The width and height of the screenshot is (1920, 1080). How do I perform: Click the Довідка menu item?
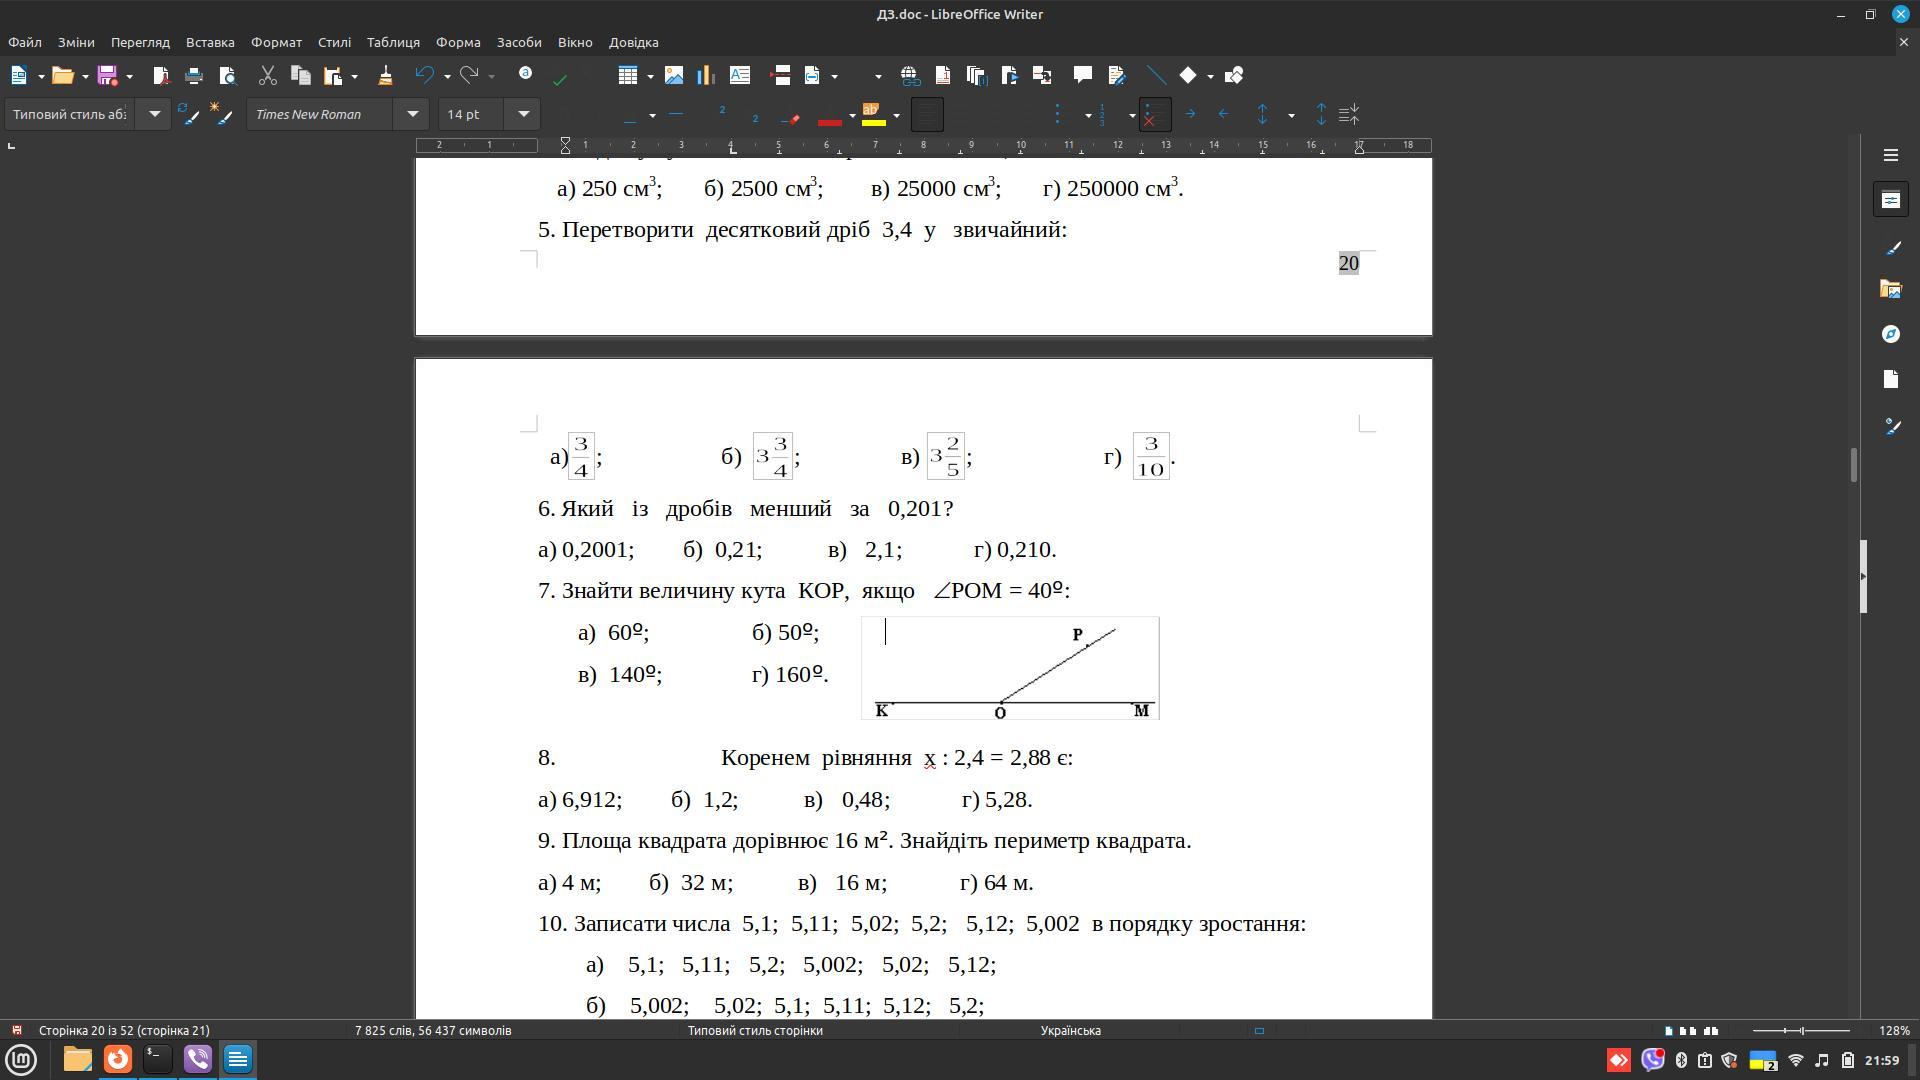coord(634,41)
